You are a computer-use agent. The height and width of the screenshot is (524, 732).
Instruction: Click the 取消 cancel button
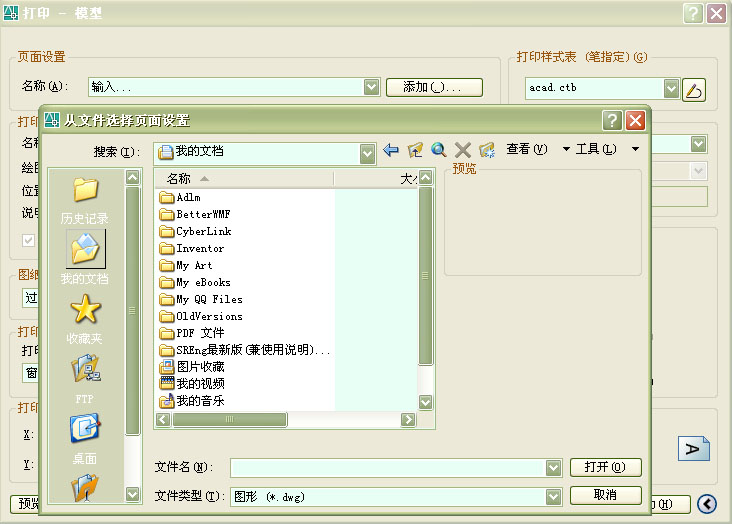[x=605, y=495]
